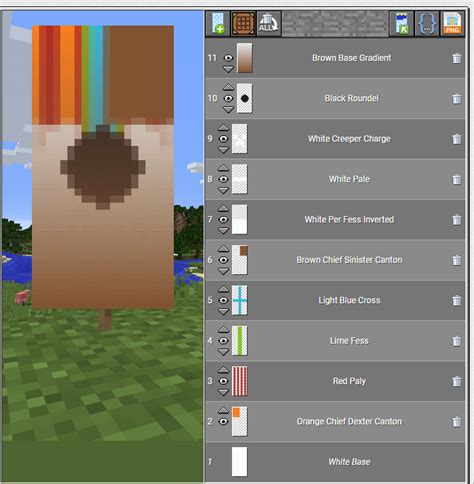Delete the White Creeper Charge layer
The image size is (474, 484).
point(457,139)
